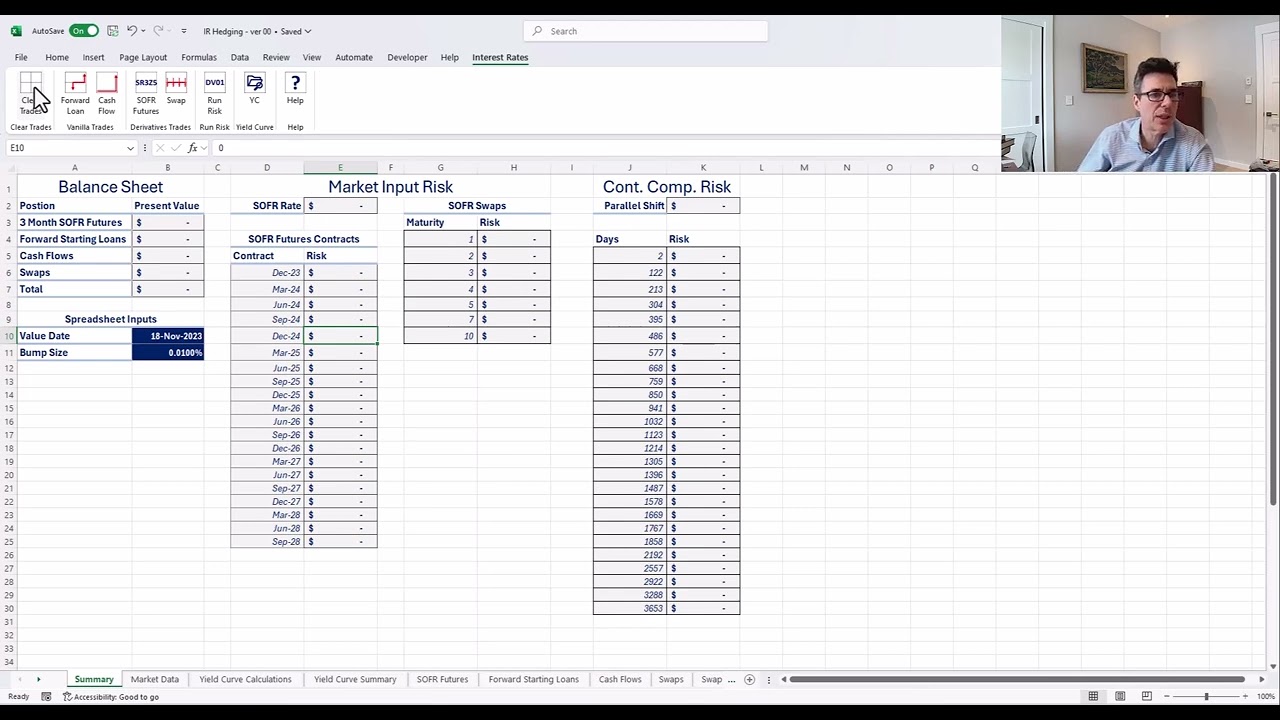The height and width of the screenshot is (720, 1280).
Task: Select the Parallel Shift label cell
Action: pos(630,206)
